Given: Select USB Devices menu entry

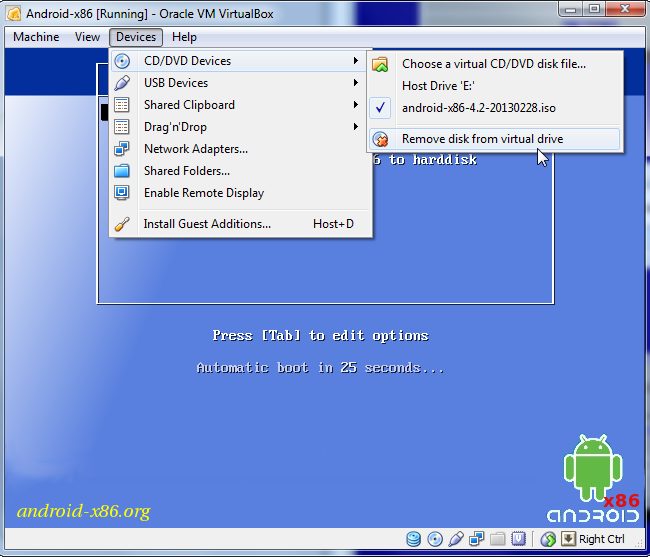Looking at the screenshot, I should [240, 83].
